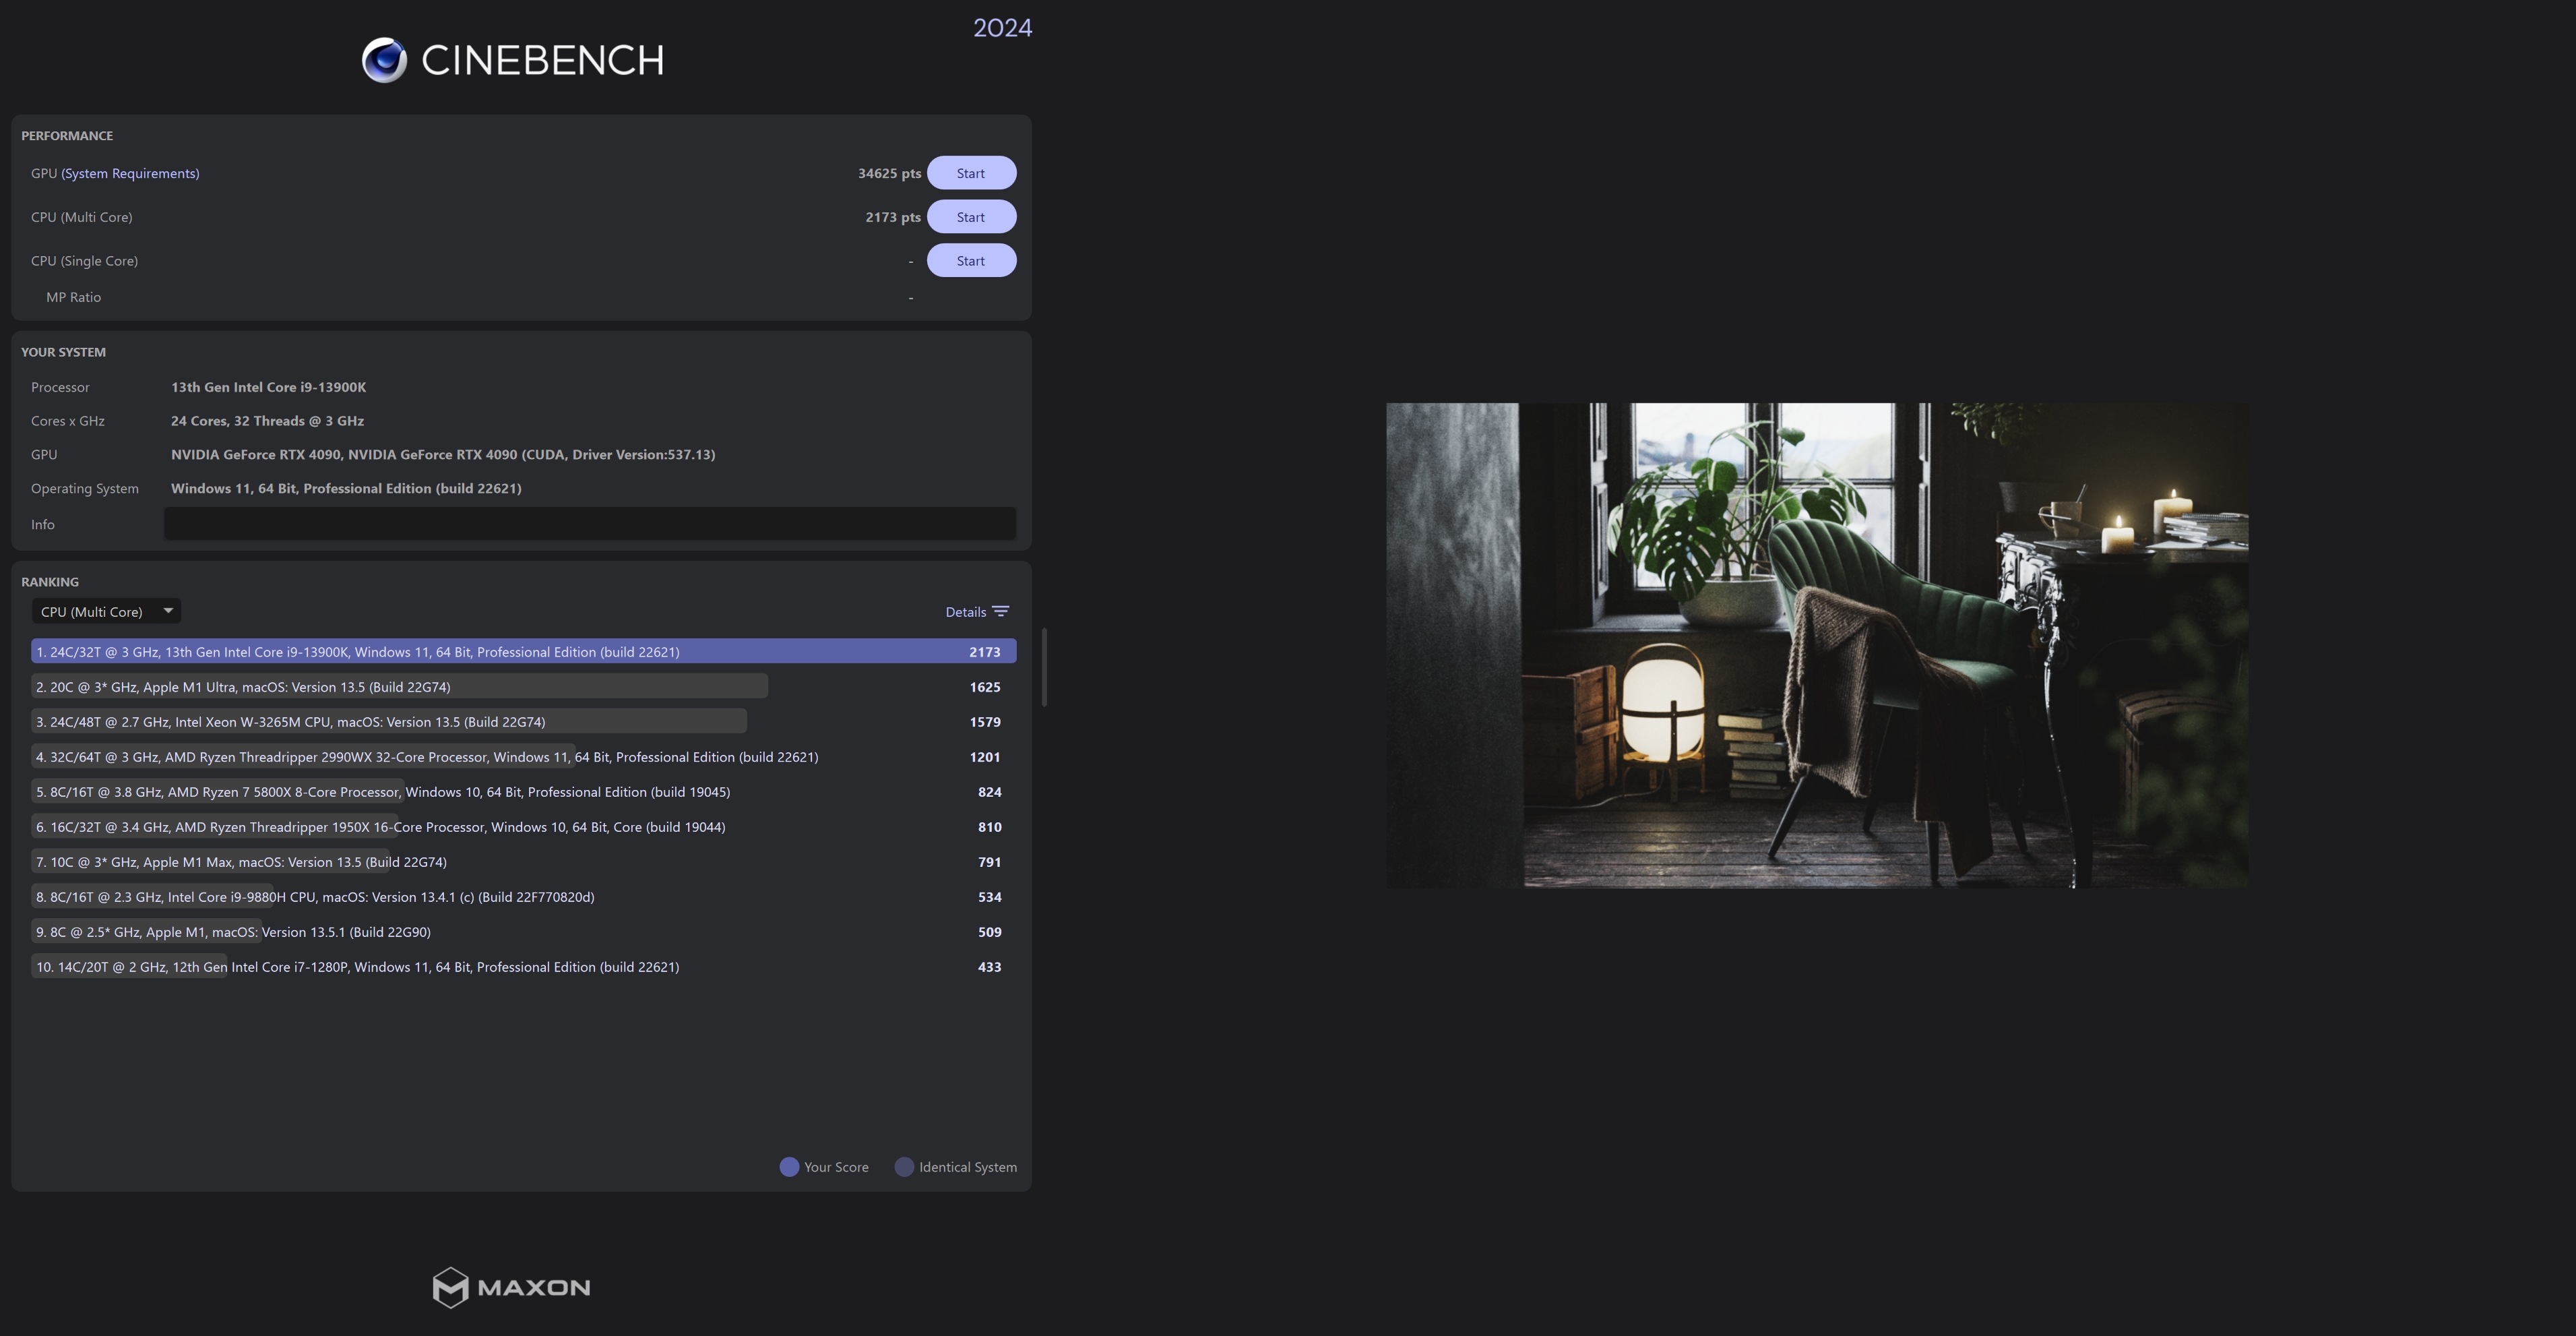Click the Details filter lines icon
The image size is (2576, 1336).
pos(1000,612)
